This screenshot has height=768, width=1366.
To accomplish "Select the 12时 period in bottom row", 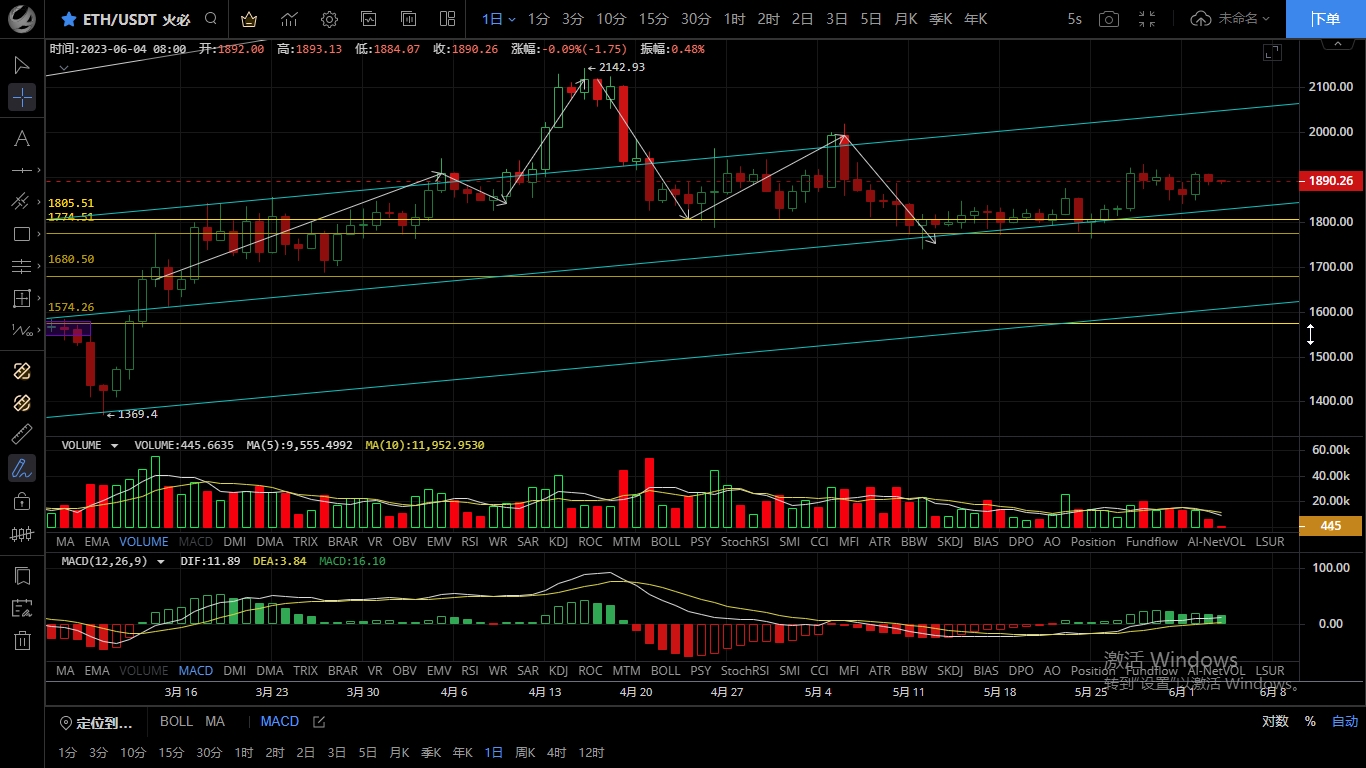I will point(591,753).
